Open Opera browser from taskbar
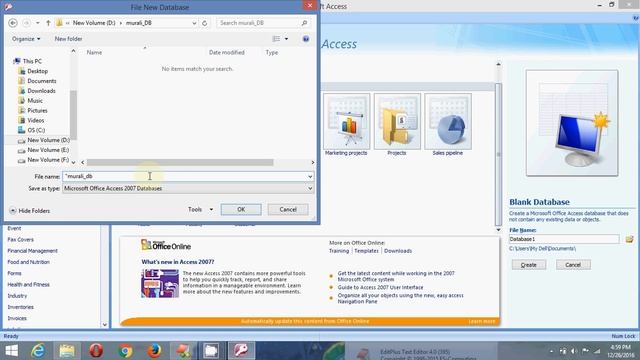The width and height of the screenshot is (640, 360). [96, 351]
